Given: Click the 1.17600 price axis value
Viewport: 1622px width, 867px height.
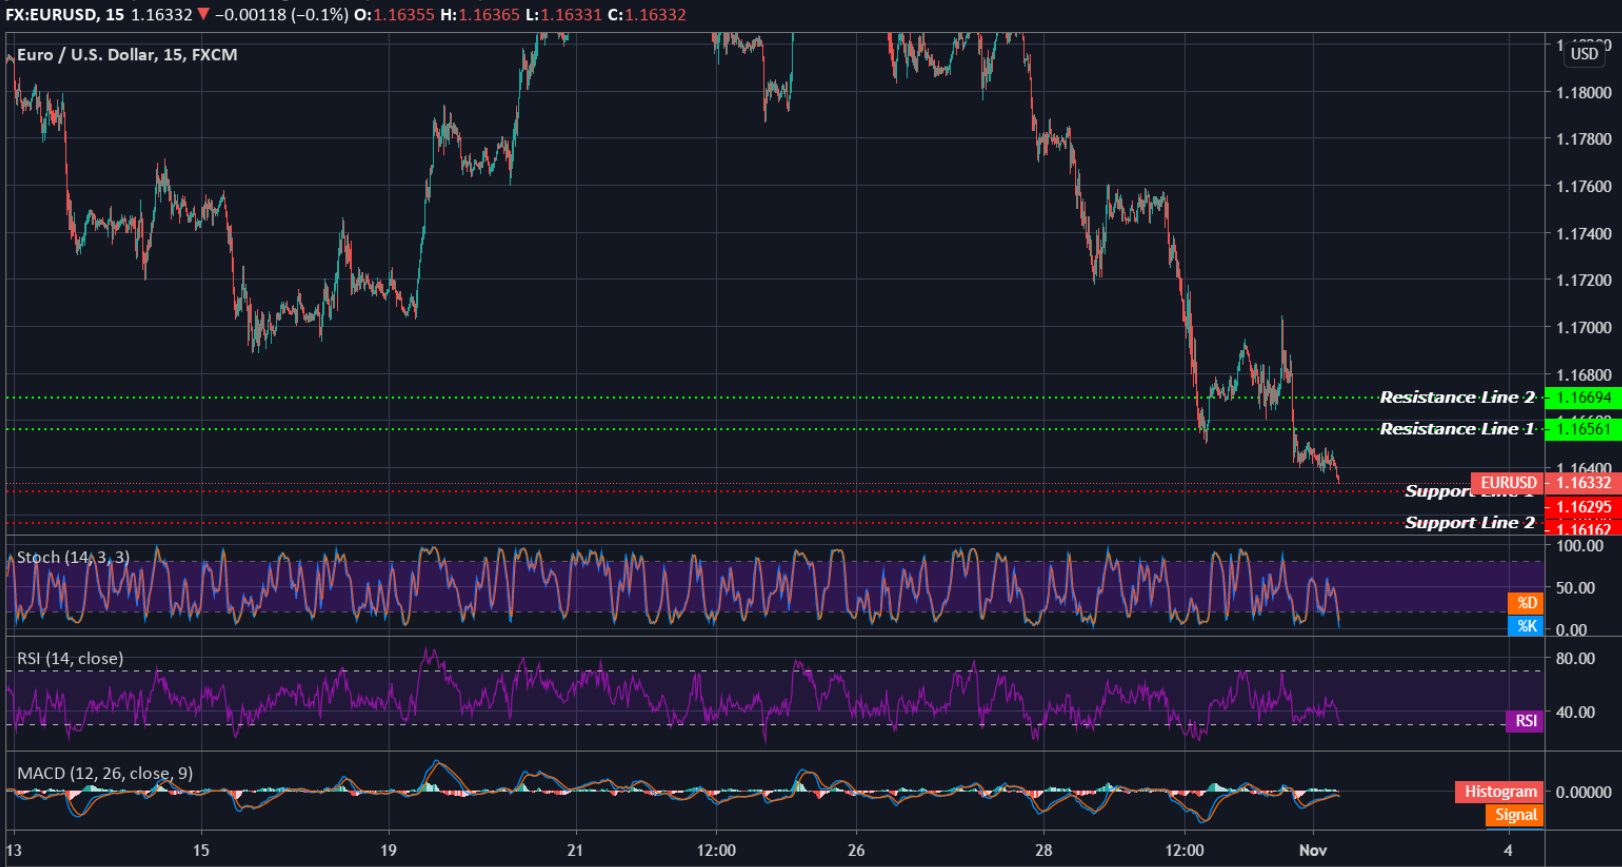Looking at the screenshot, I should coord(1584,187).
